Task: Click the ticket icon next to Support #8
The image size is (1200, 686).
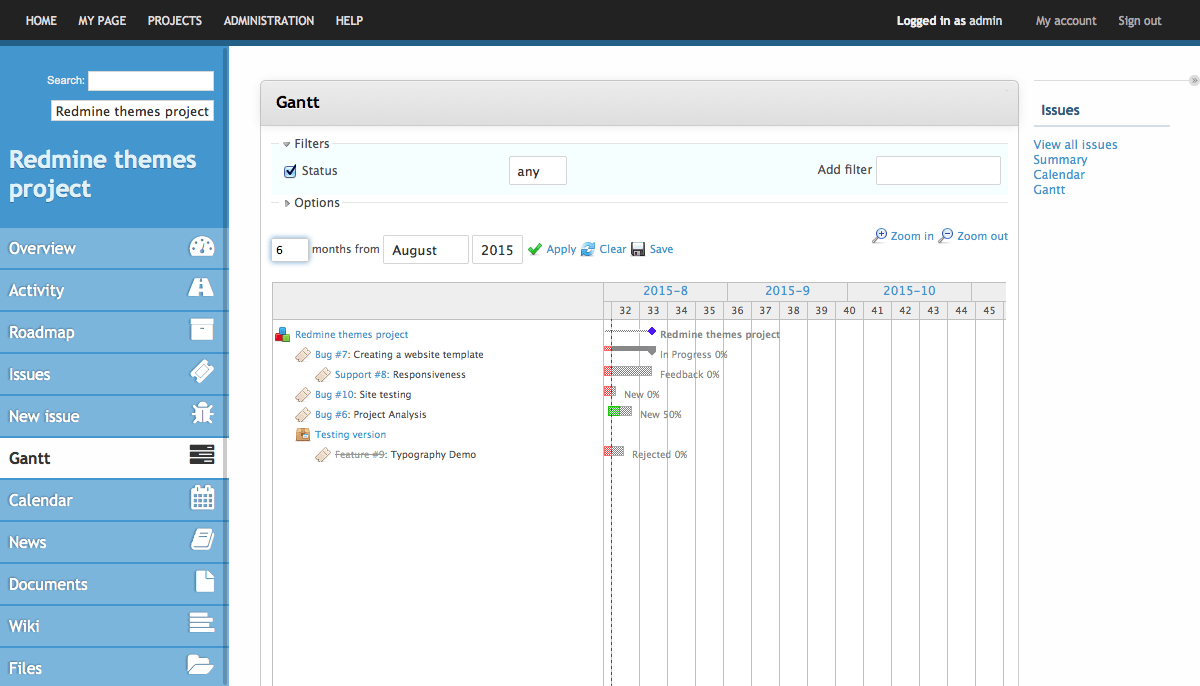Action: (323, 374)
